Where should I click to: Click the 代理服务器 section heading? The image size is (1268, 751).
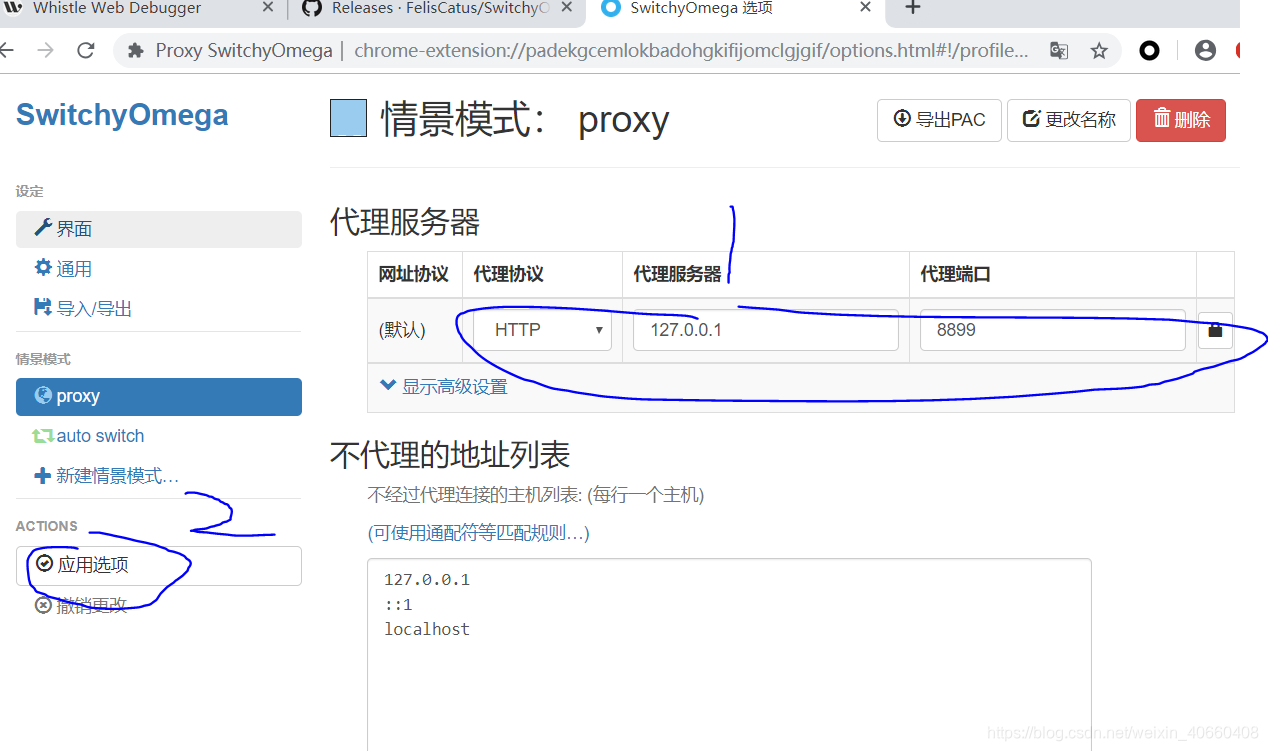[x=405, y=222]
